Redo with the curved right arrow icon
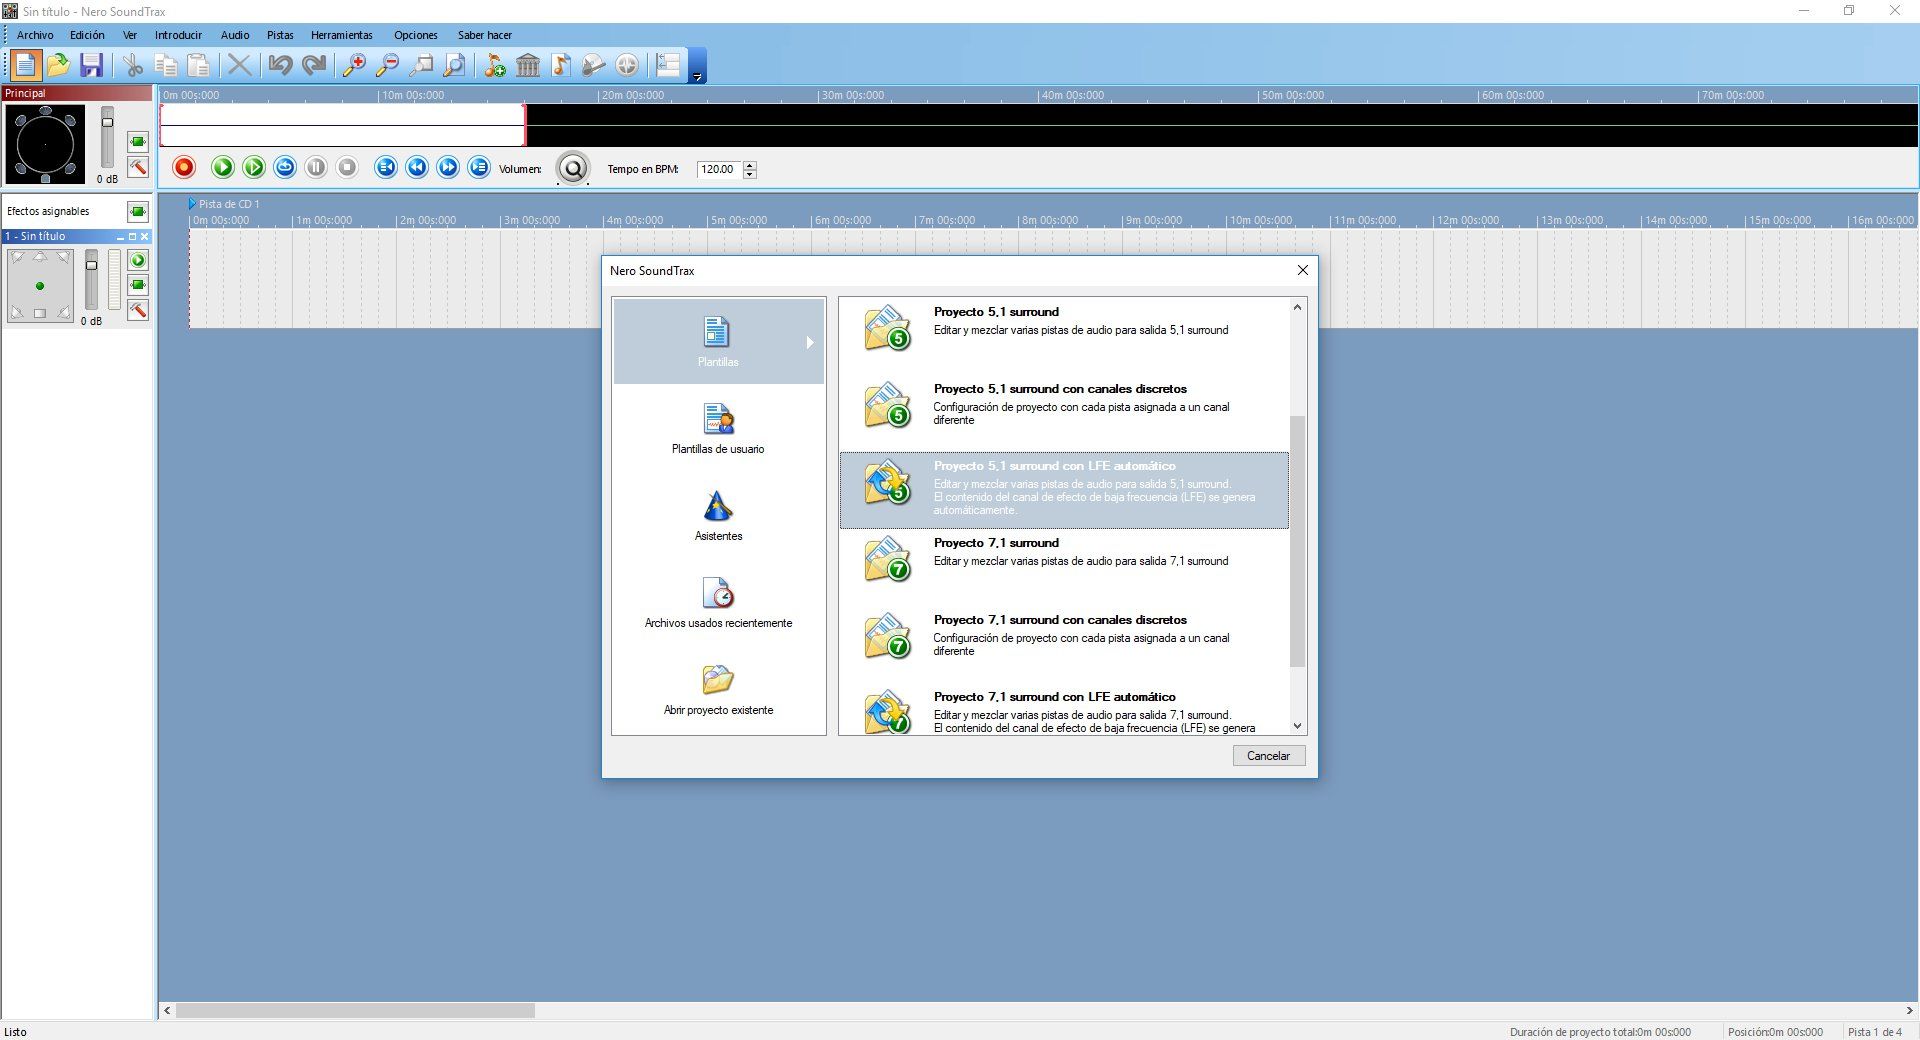This screenshot has width=1920, height=1040. tap(314, 66)
